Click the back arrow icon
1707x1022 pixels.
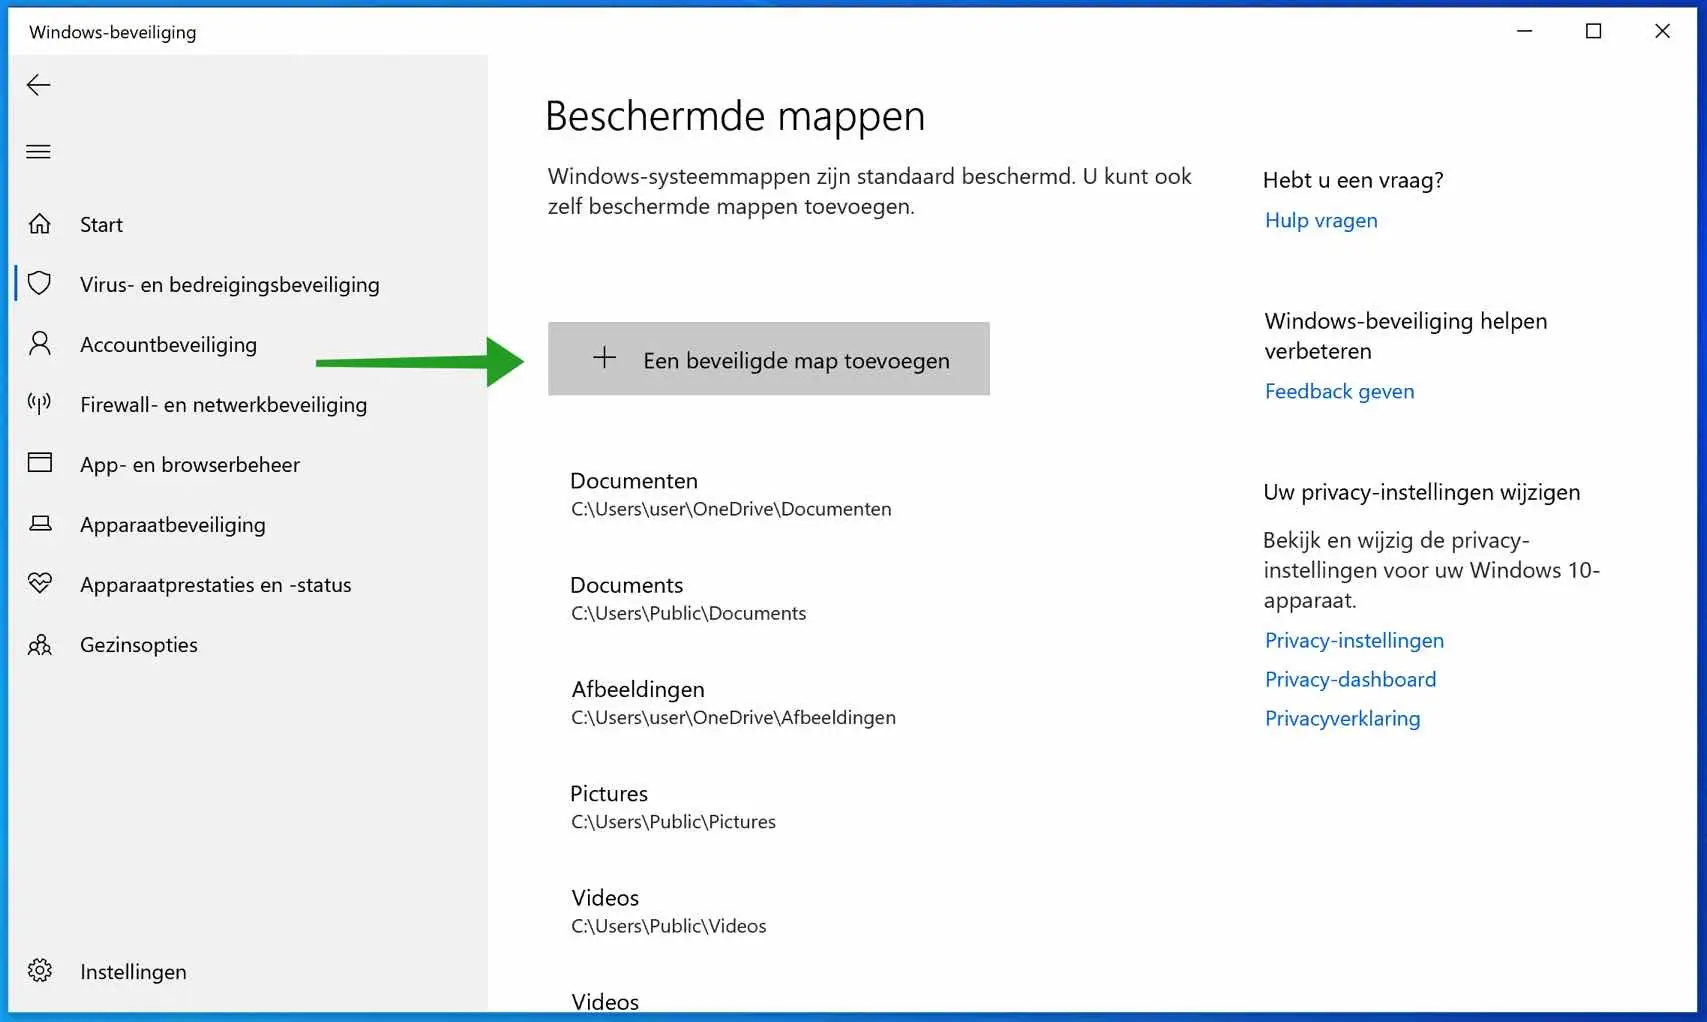[x=38, y=85]
